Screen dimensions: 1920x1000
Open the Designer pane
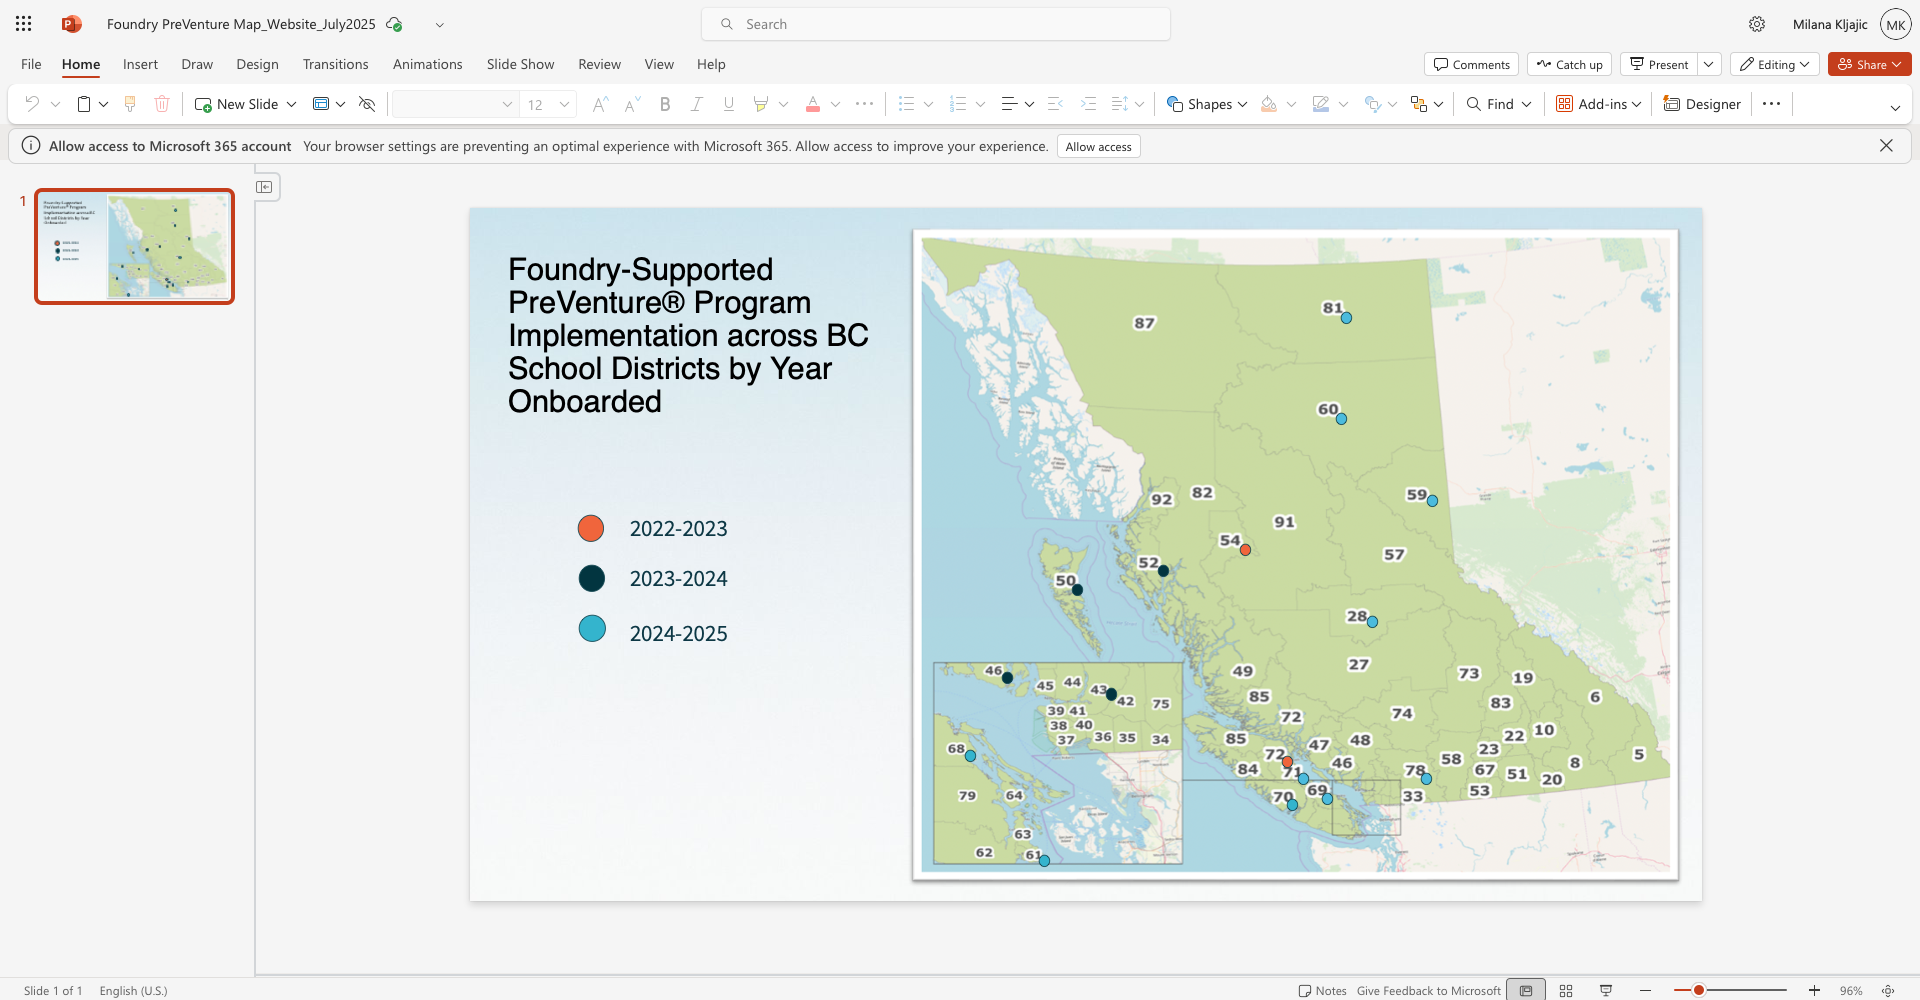pyautogui.click(x=1702, y=104)
